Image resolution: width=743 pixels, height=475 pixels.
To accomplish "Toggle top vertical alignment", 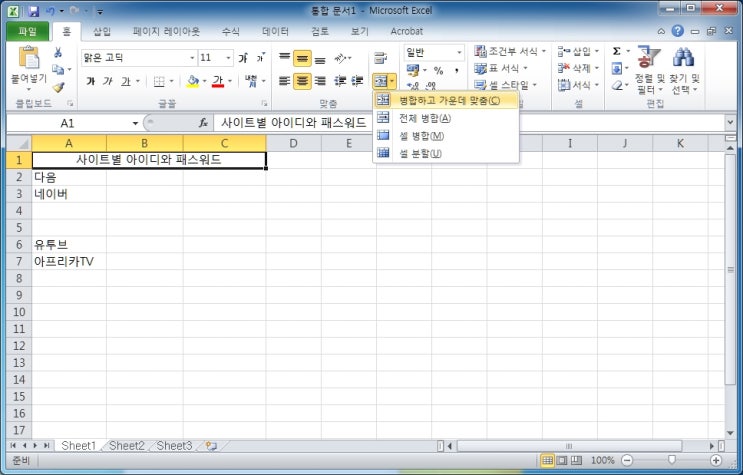I will pos(284,58).
